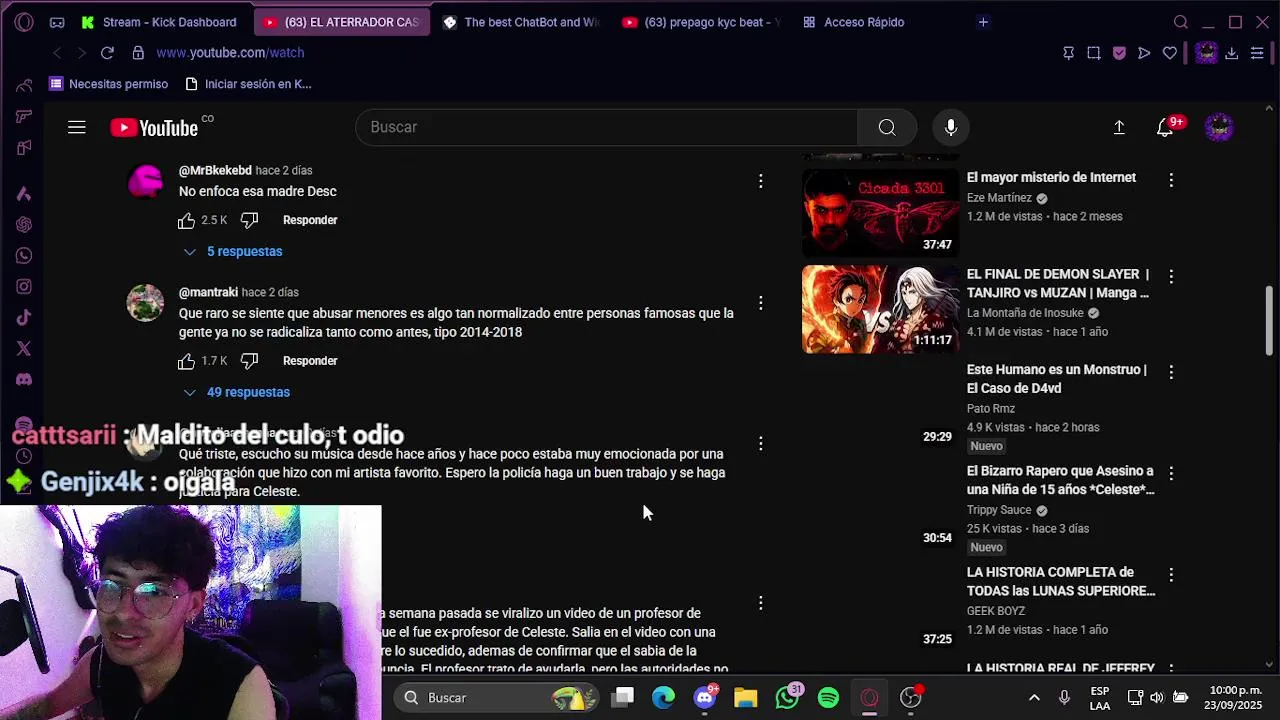Screen dimensions: 1280x720
Task: Dislike the comment by @MrBkekebd
Action: [x=250, y=220]
